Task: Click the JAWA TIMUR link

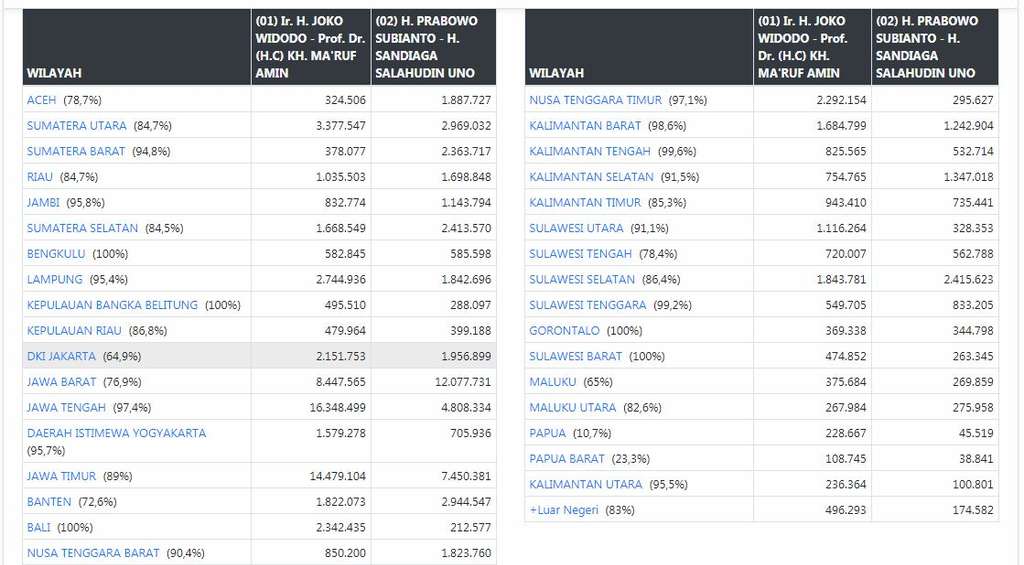Action: (x=61, y=476)
